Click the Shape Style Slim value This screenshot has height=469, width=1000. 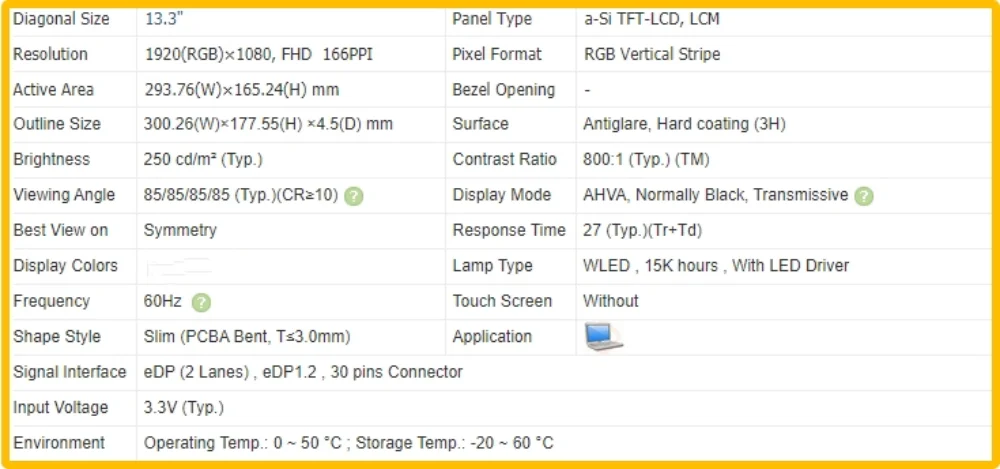pos(247,336)
